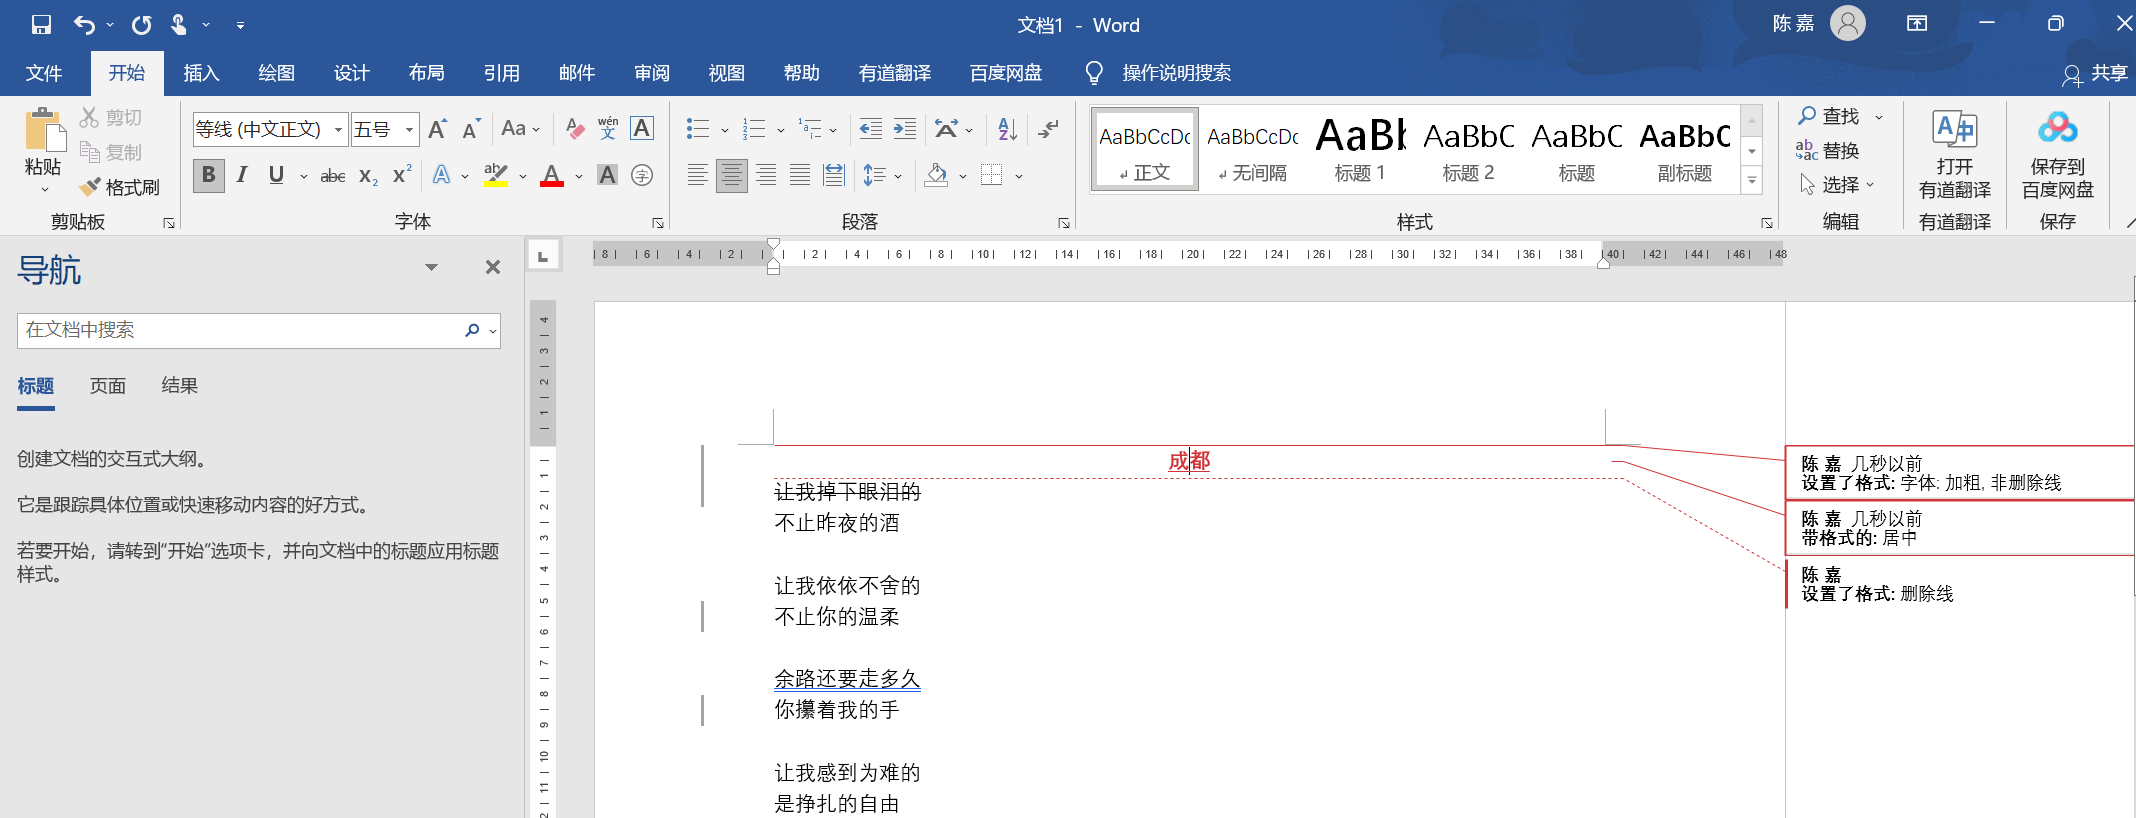The width and height of the screenshot is (2136, 818).
Task: Open the 页面 tab in navigation pane
Action: point(108,386)
